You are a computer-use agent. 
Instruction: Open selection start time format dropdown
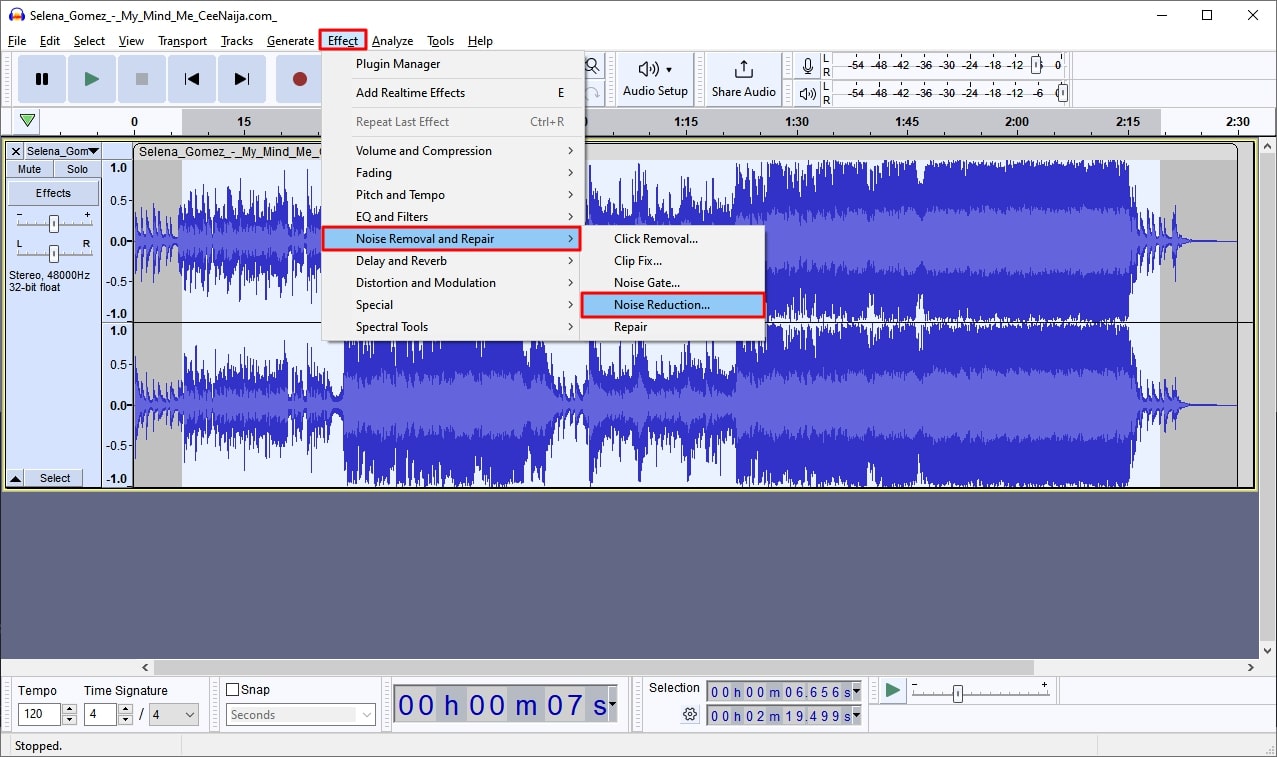[x=856, y=692]
